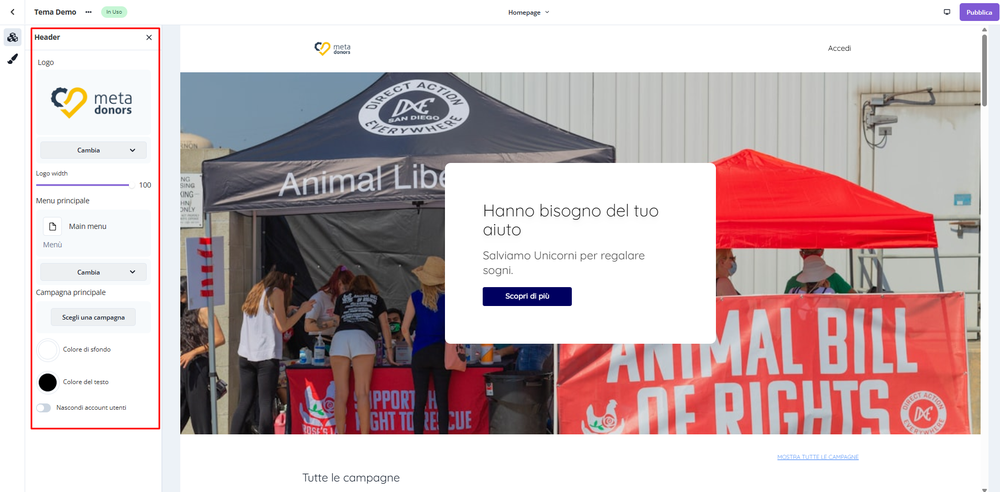
Task: Open the sections icon in left sidebar
Action: [x=13, y=38]
